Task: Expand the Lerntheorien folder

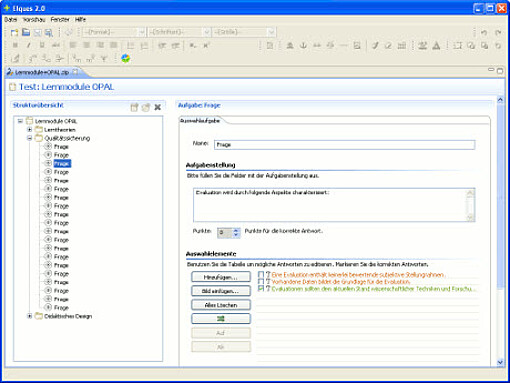Action: click(30, 129)
